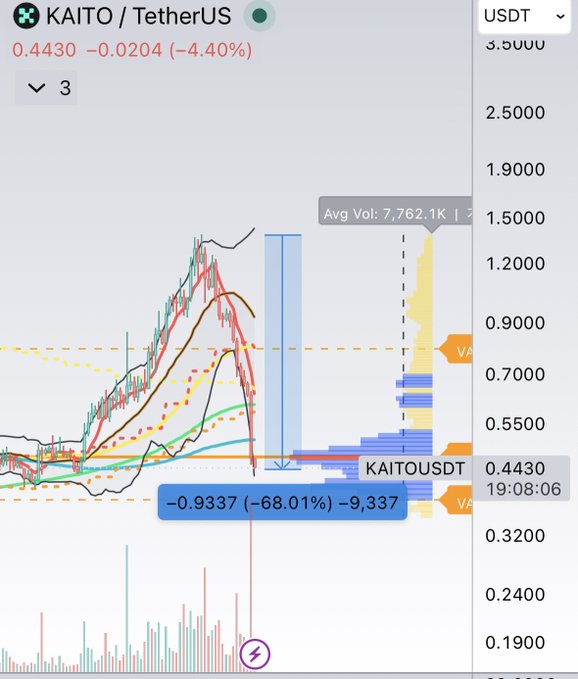
Task: Click the countdown timer 19:08:06
Action: tap(523, 489)
